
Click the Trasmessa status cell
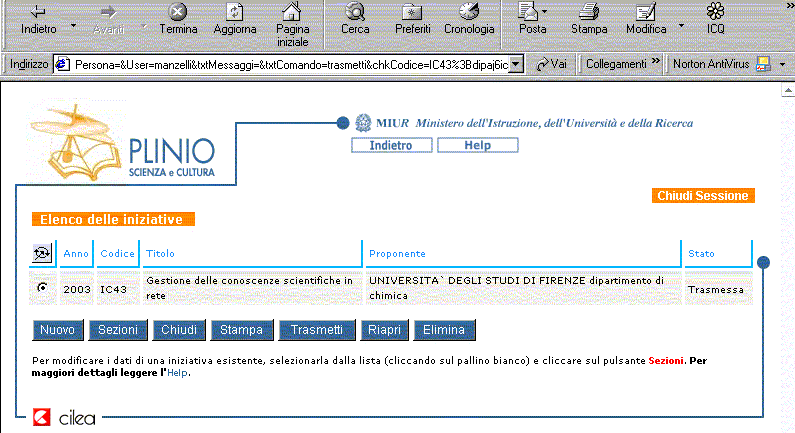(x=716, y=290)
